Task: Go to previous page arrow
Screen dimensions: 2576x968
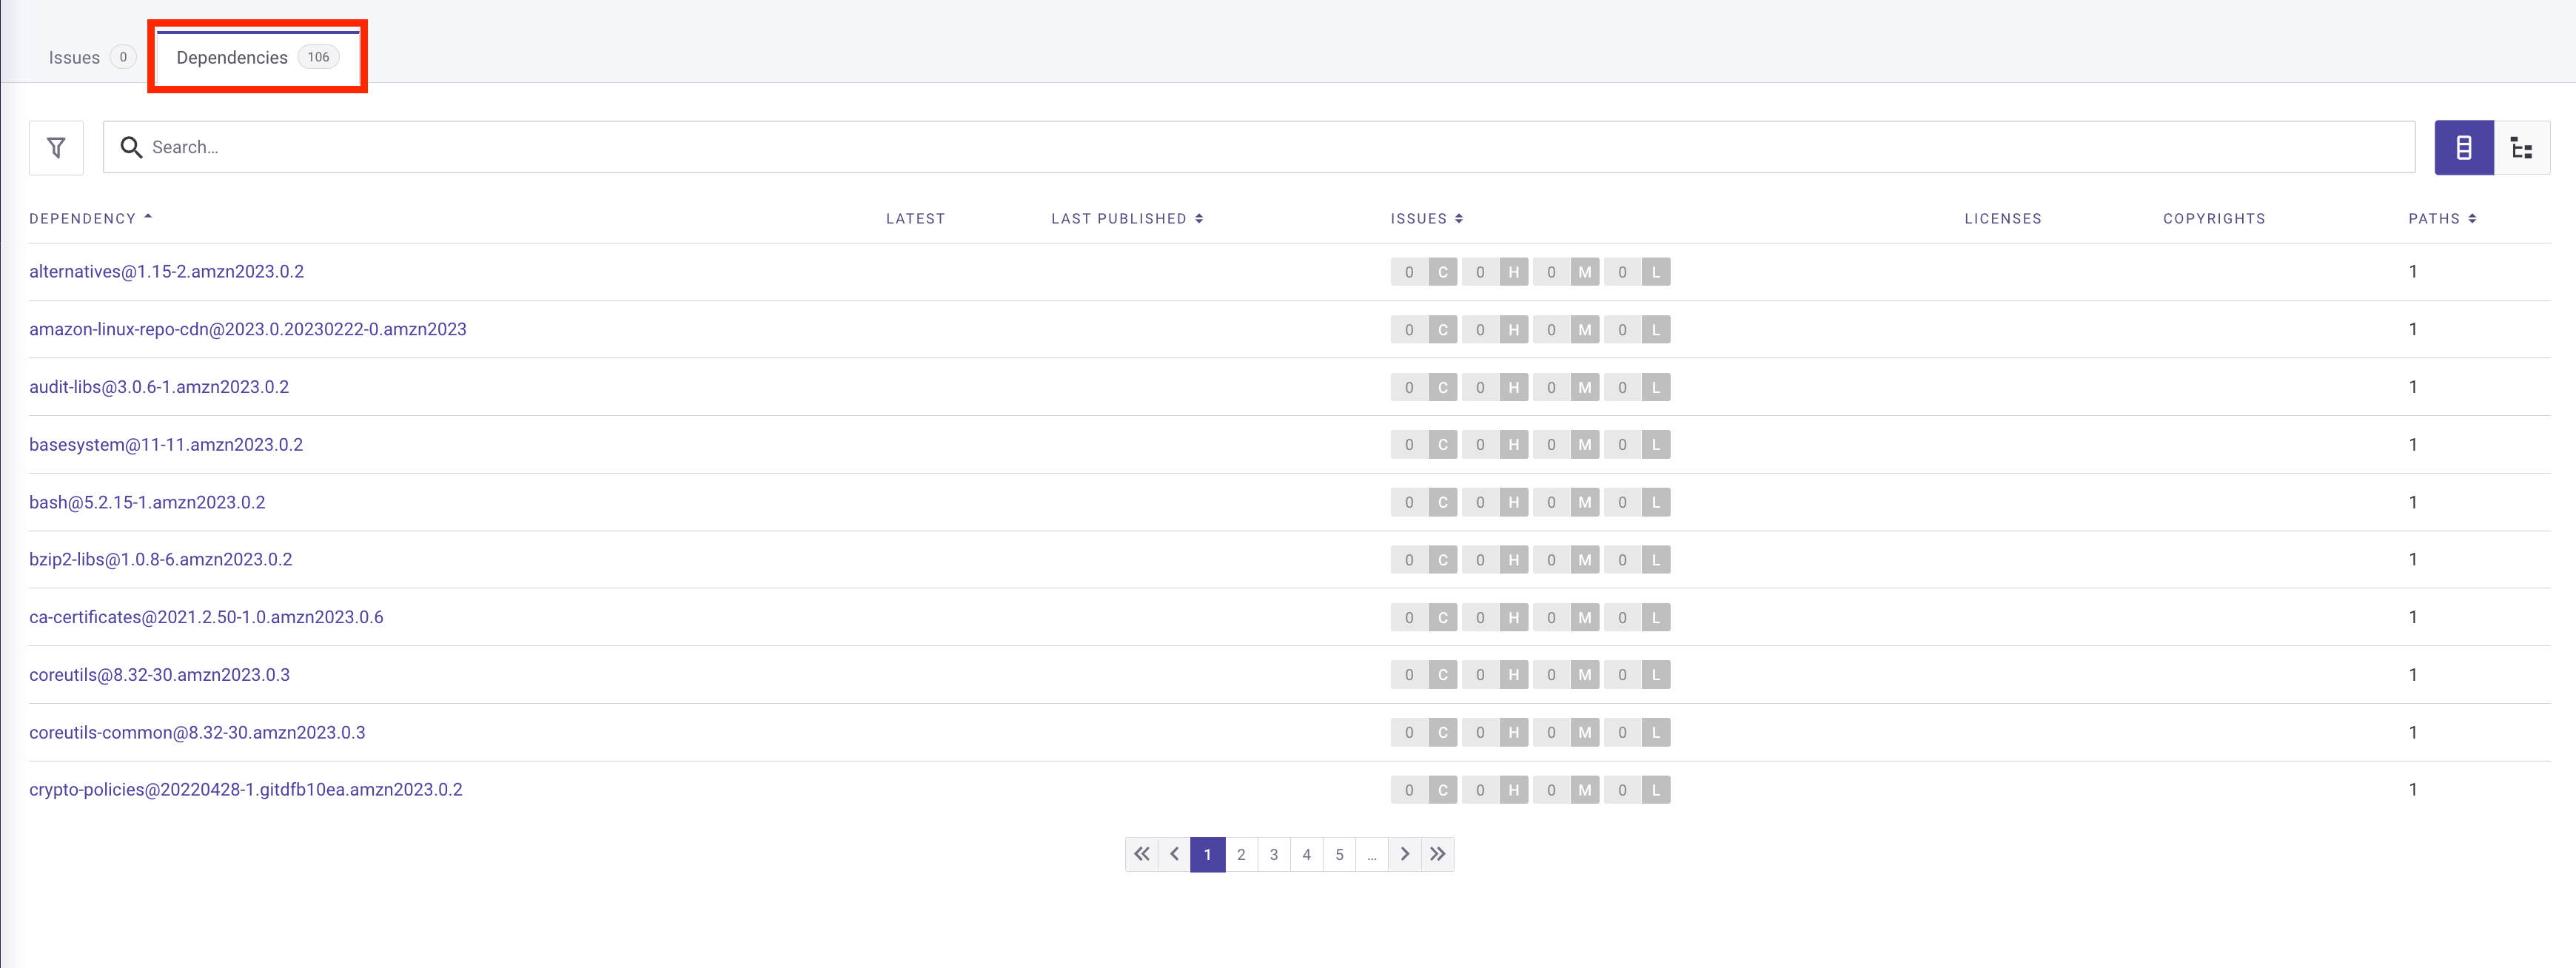Action: (1175, 854)
